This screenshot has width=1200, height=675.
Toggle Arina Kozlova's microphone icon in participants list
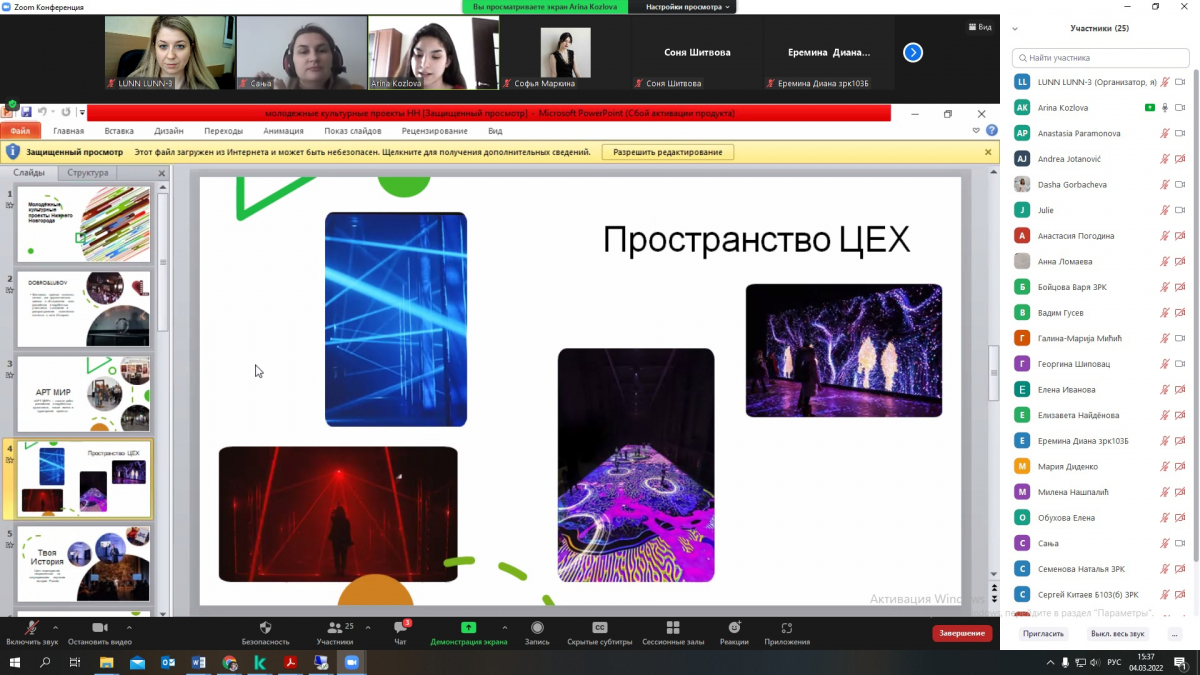tap(1165, 107)
